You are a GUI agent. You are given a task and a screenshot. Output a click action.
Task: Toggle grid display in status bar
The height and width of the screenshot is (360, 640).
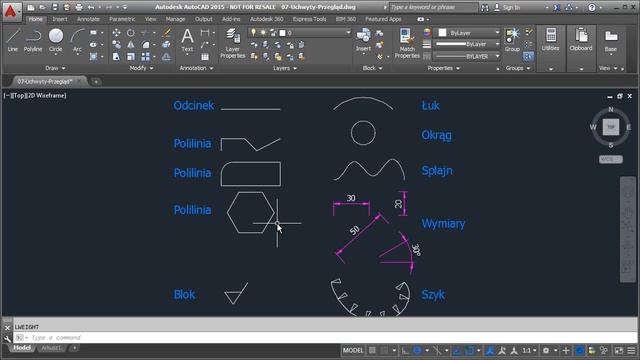[x=372, y=350]
